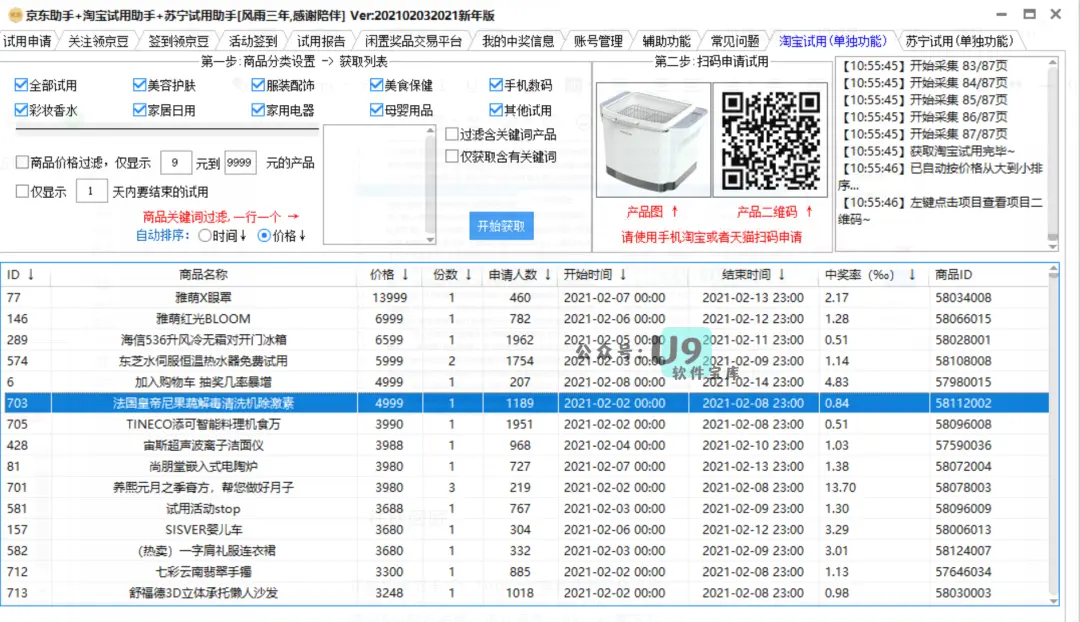Screen dimensions: 1080x622
Task: Click the days field containing 1
Action: coord(91,191)
